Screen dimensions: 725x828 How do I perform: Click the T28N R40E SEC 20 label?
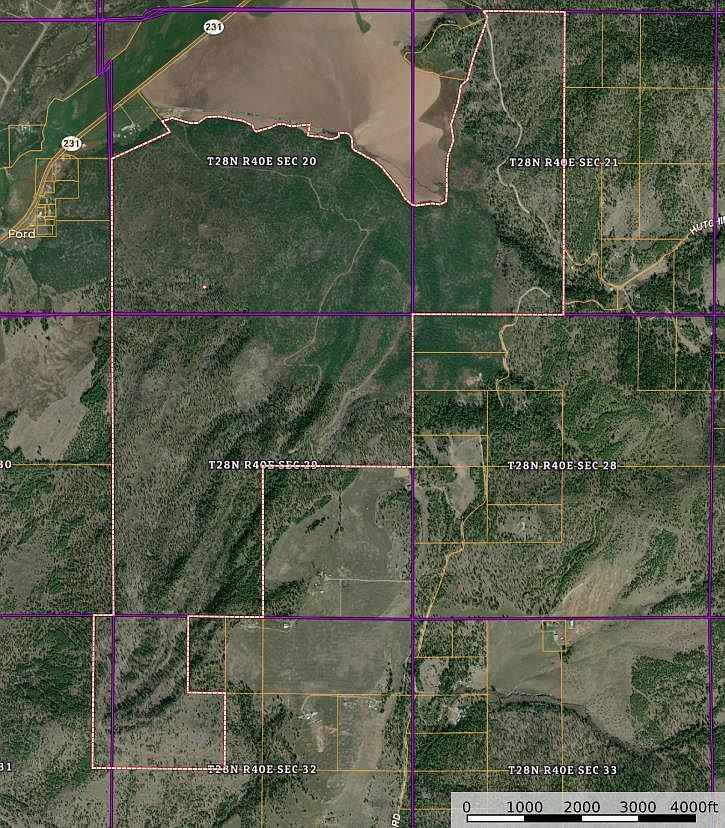click(x=262, y=162)
